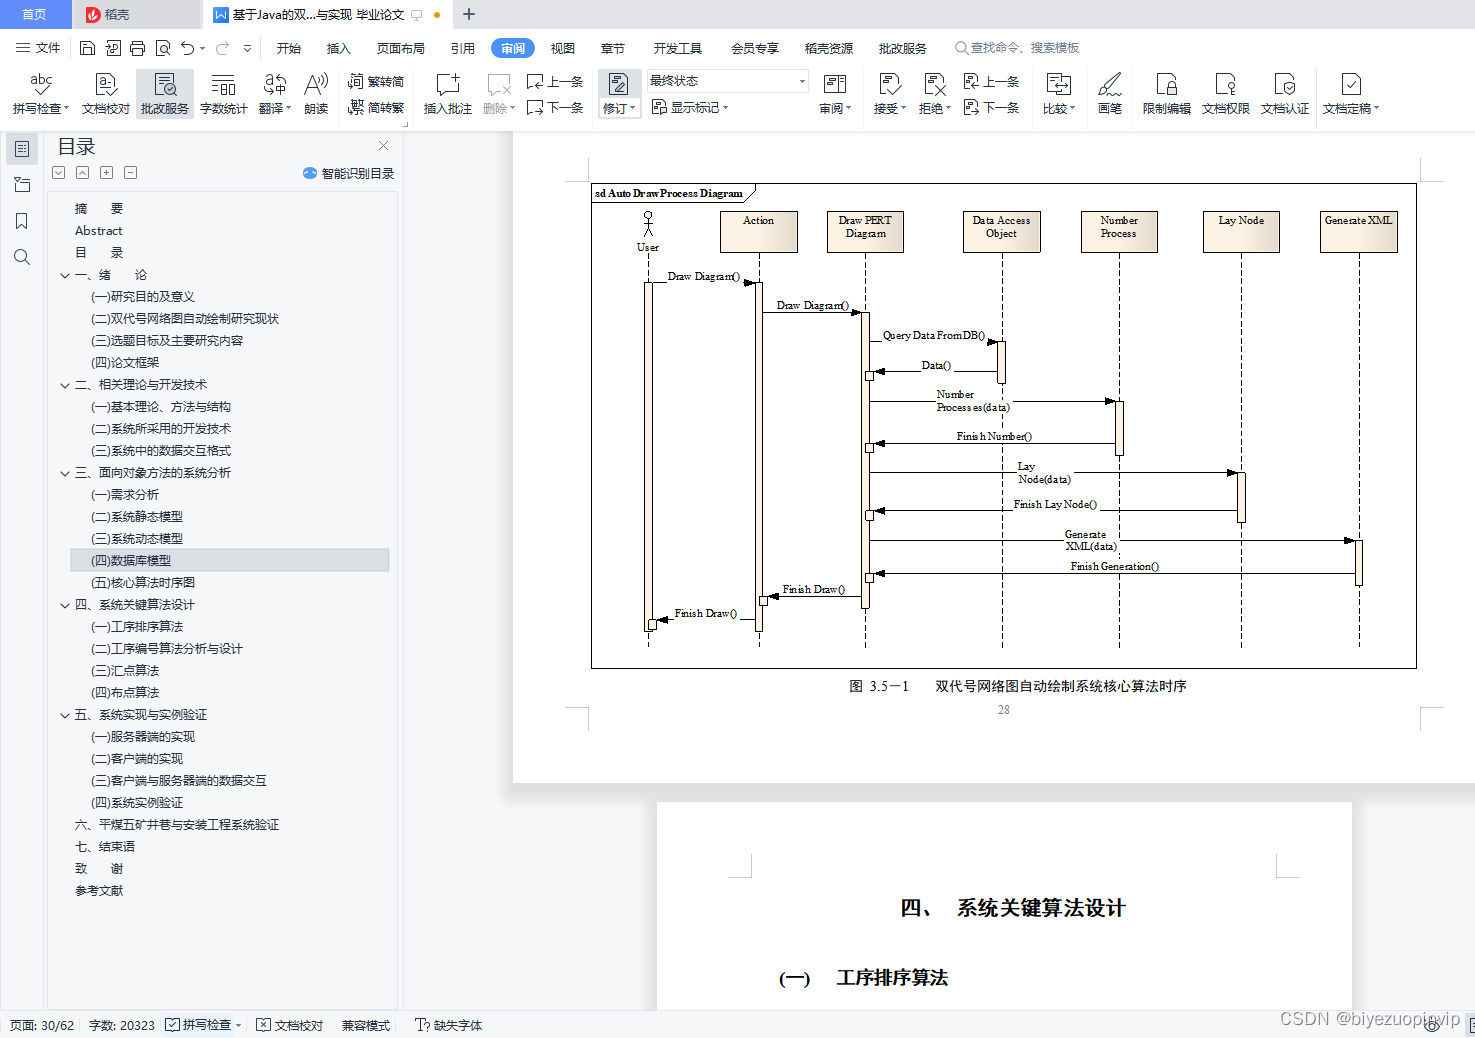The height and width of the screenshot is (1038, 1475).
Task: Click the 文档定稿 finalize document icon
Action: 1351,84
